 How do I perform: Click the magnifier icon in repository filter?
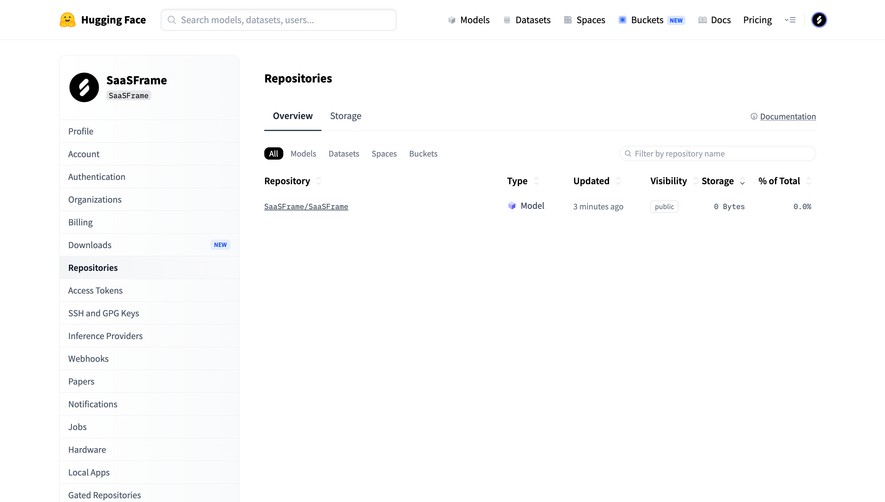click(x=628, y=154)
